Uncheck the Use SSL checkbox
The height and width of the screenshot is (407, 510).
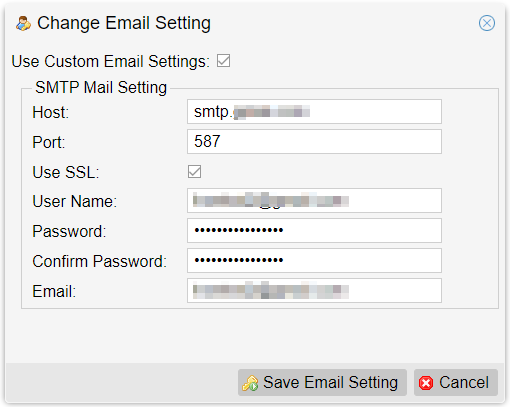click(x=194, y=172)
